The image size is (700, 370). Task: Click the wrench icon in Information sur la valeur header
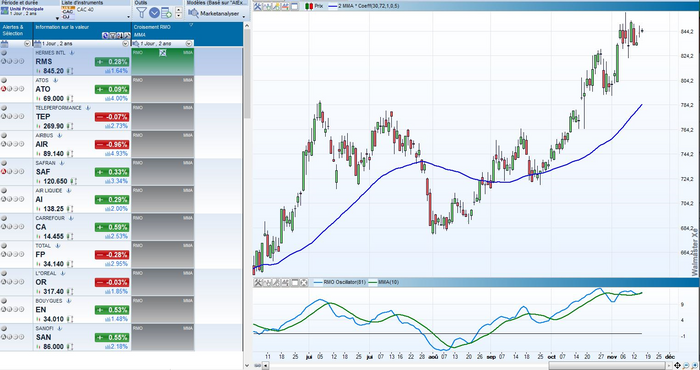pyautogui.click(x=127, y=36)
